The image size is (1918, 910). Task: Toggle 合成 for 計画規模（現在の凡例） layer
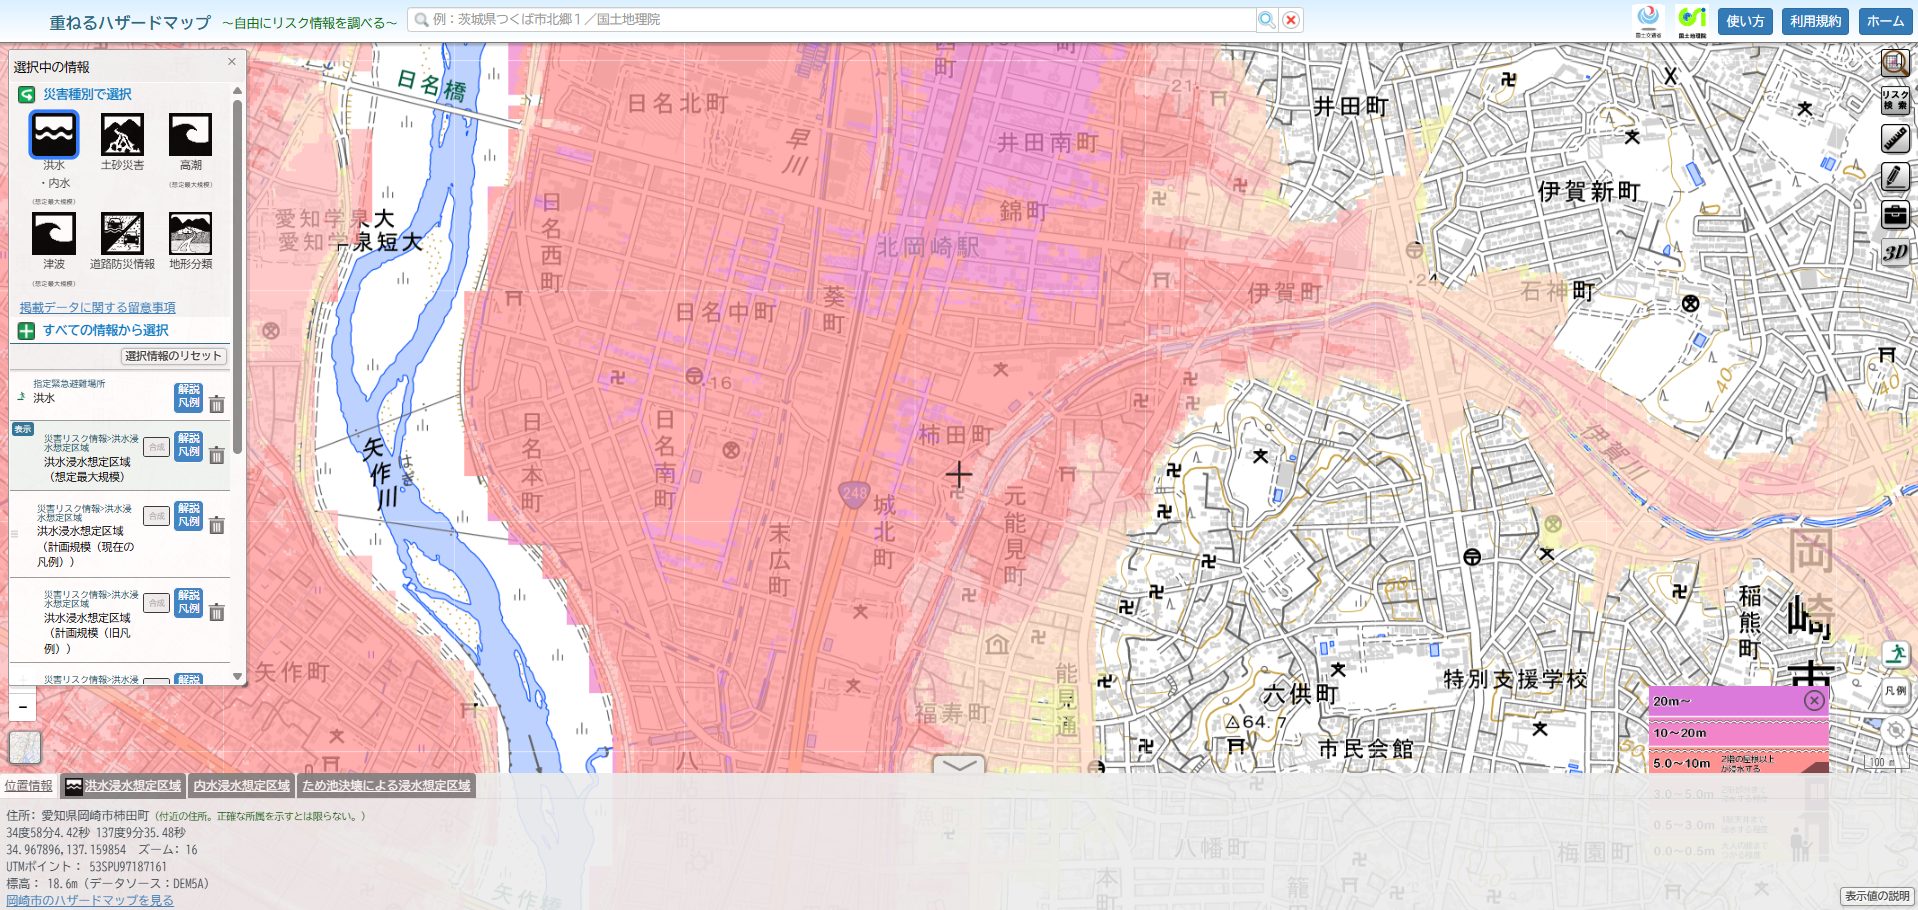click(x=156, y=516)
